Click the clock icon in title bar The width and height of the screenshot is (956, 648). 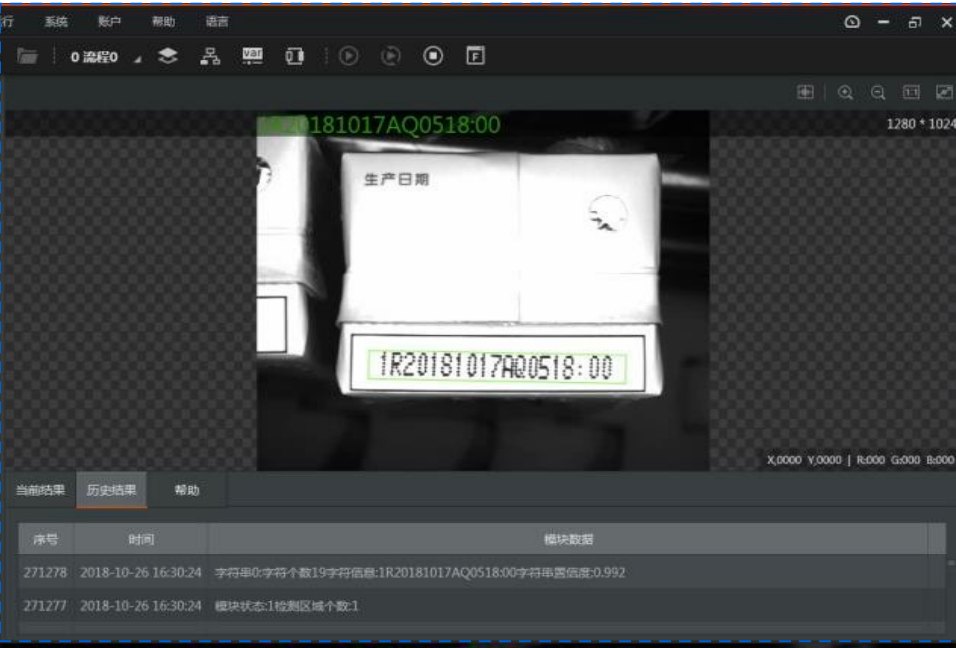(852, 23)
